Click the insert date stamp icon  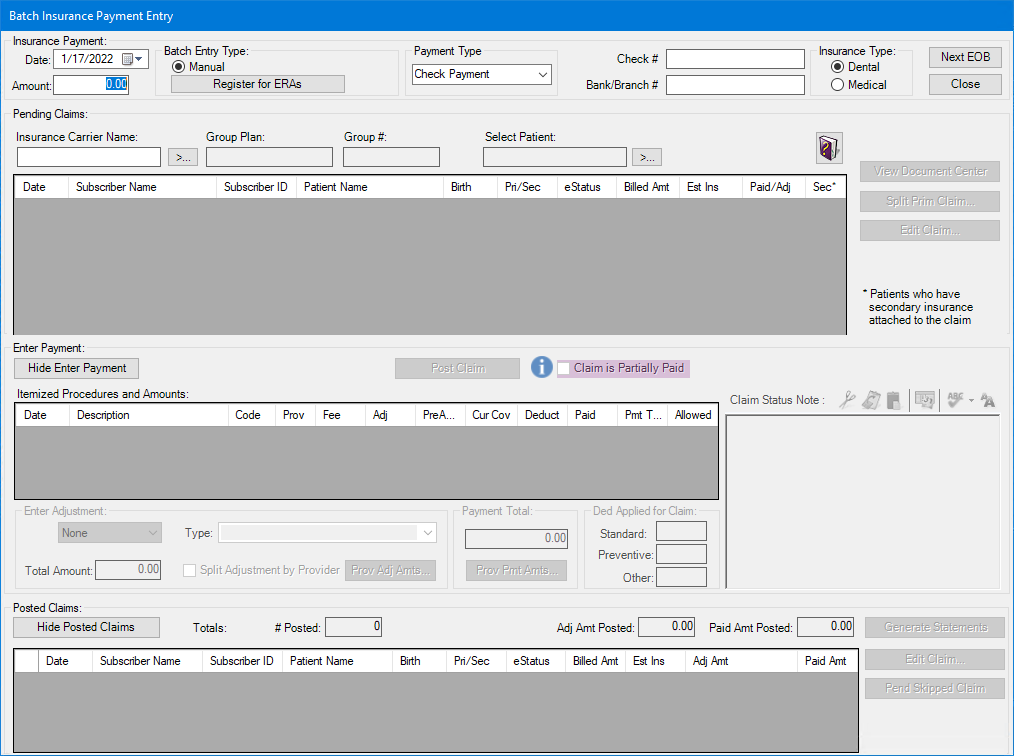click(925, 400)
